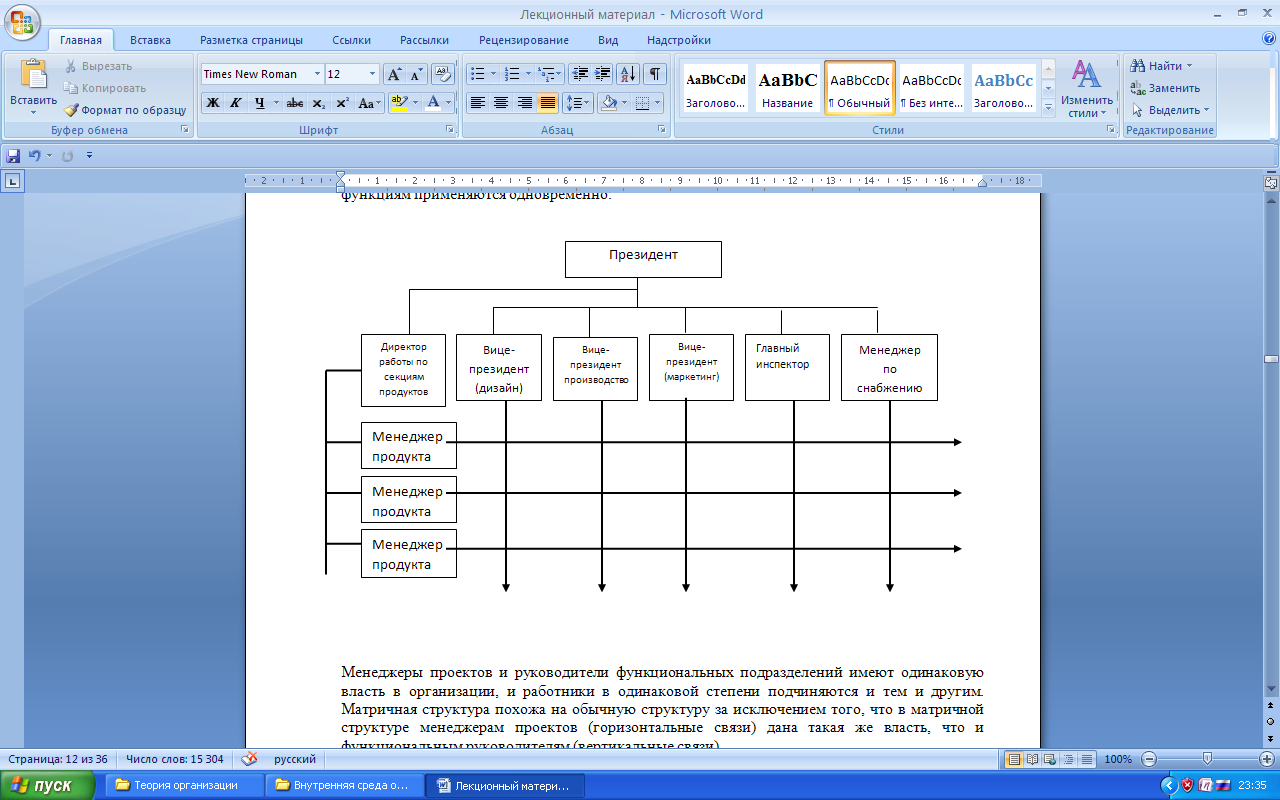Toggle Show paragraph marks (¶)
The image size is (1280, 800).
(655, 74)
